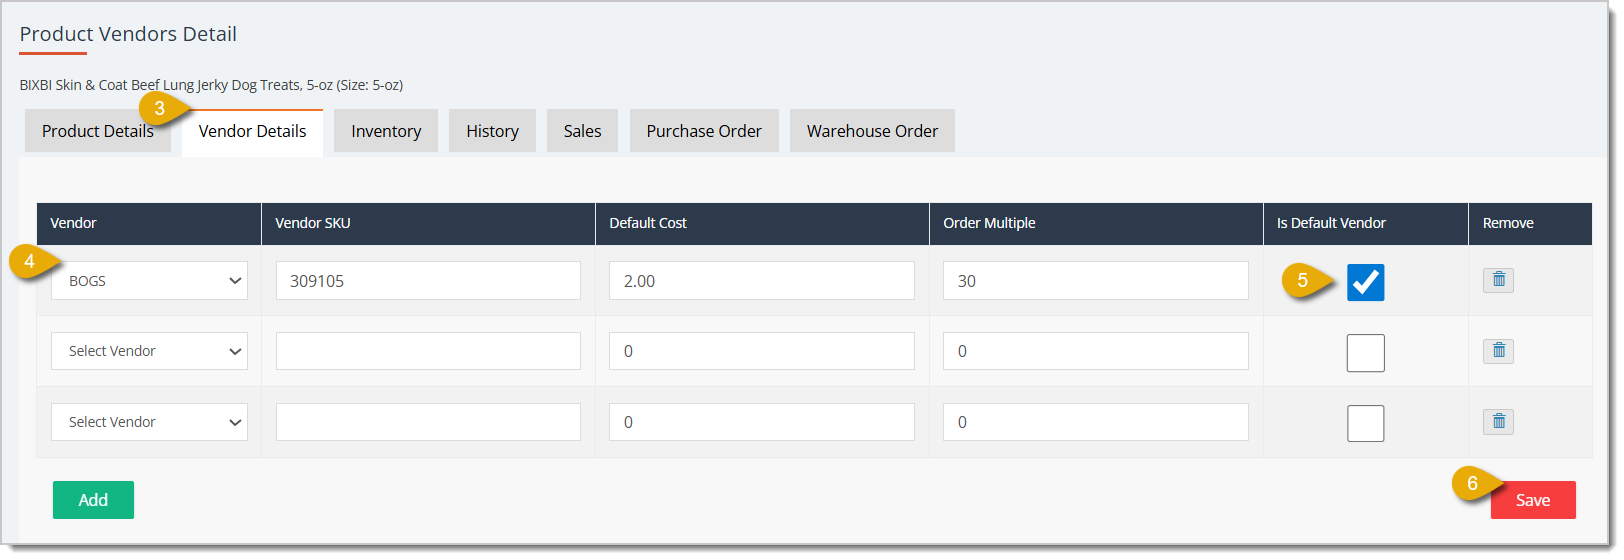Click the Product Vendors Detail heading
This screenshot has height=560, width=1624.
(128, 34)
